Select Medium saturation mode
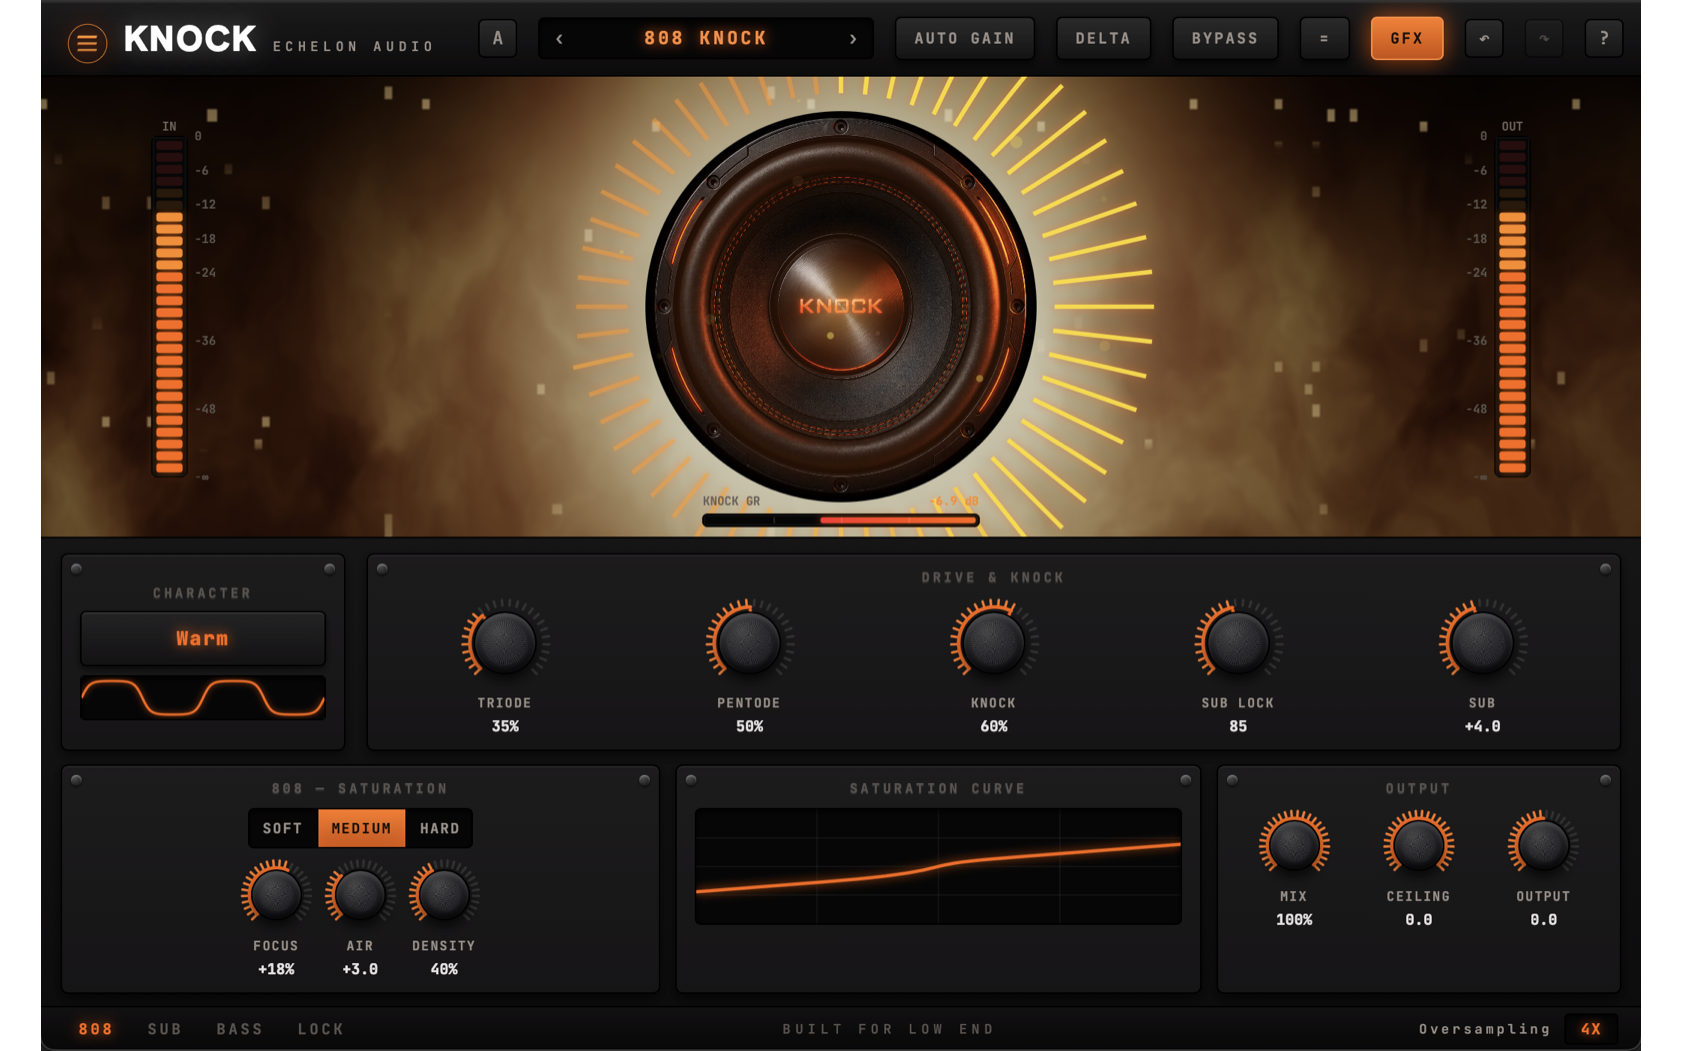Screen dimensions: 1682x1051 361,828
